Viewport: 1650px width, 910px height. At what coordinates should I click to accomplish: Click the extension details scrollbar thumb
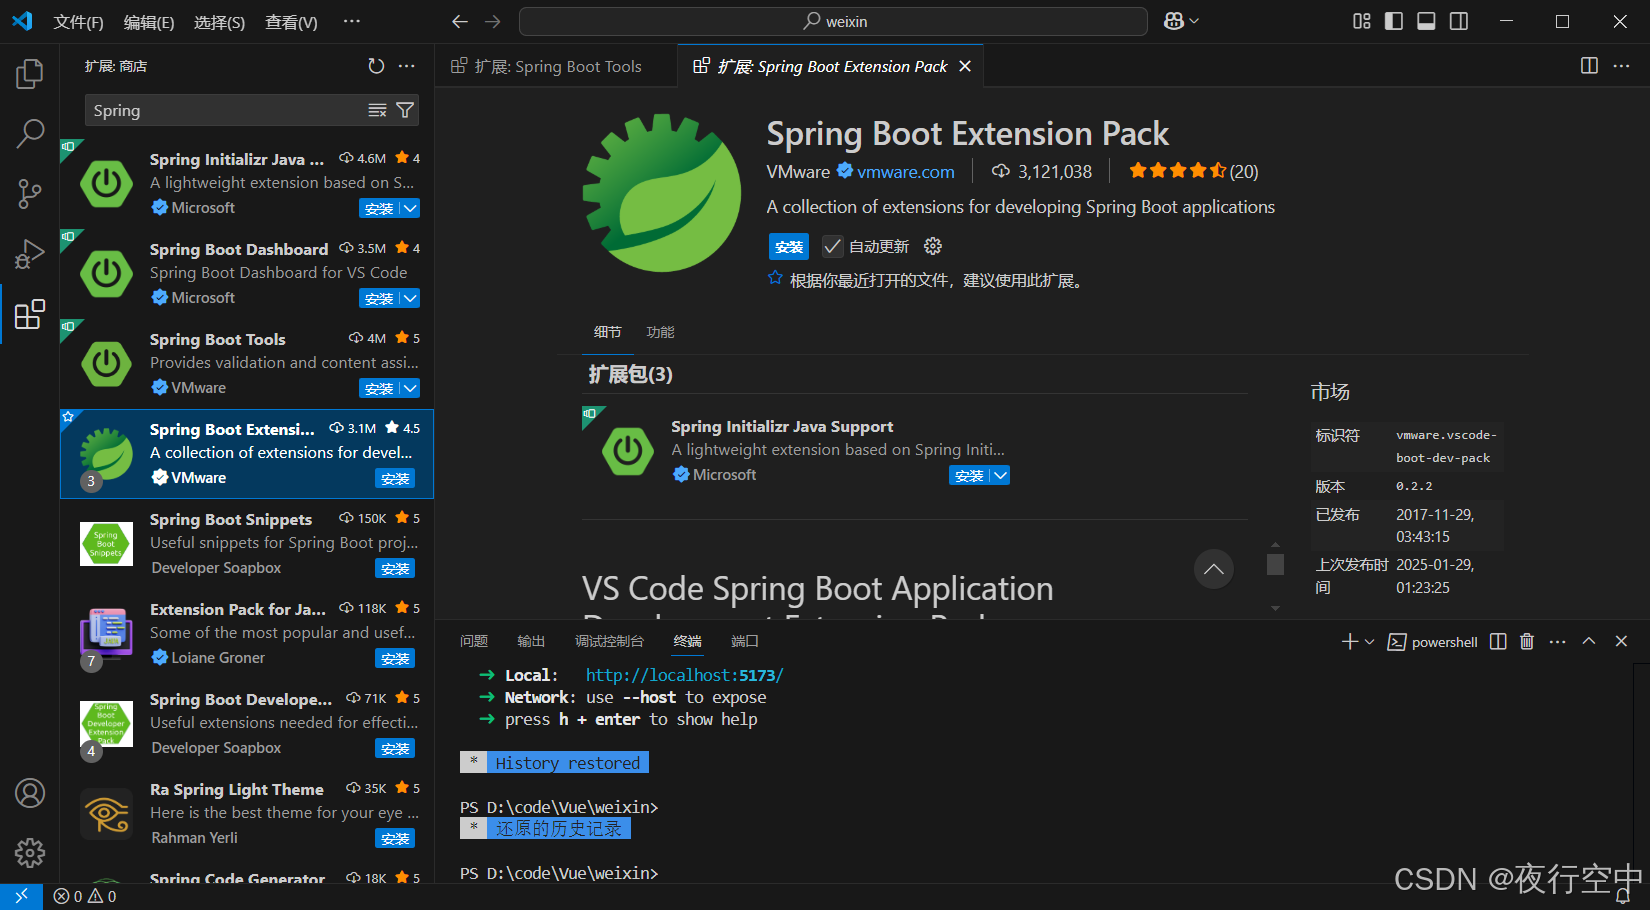point(1275,564)
